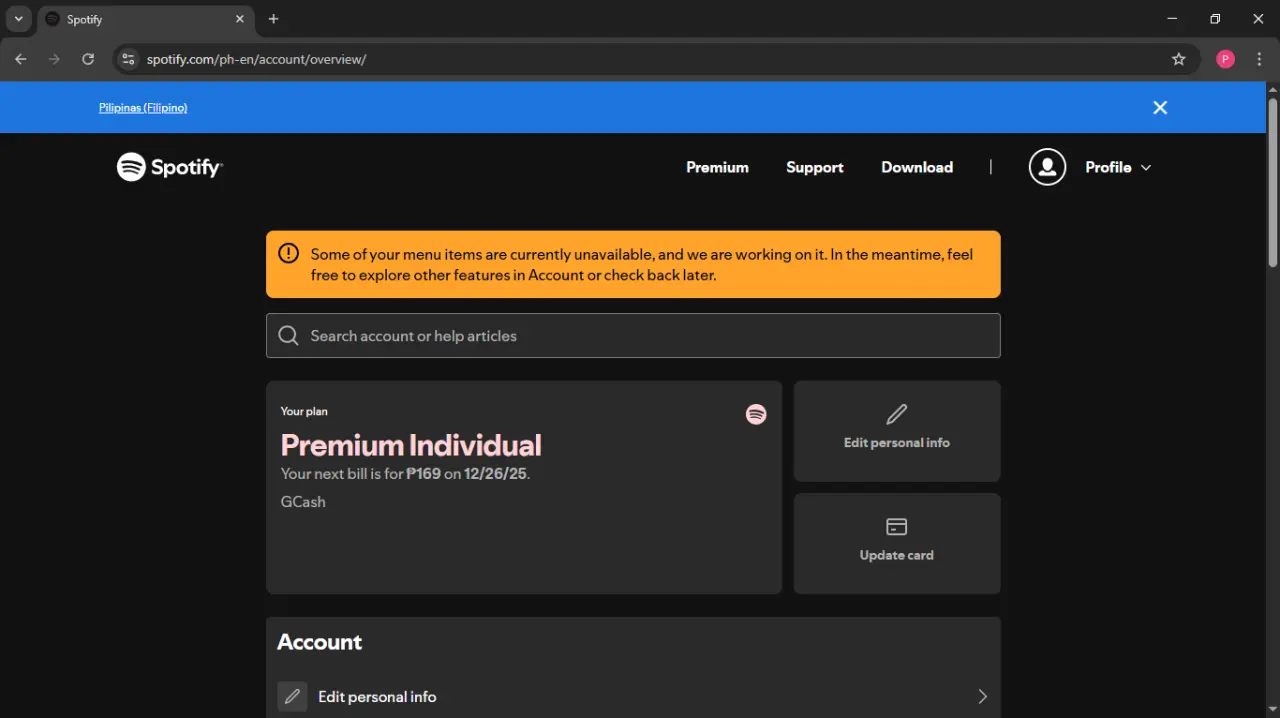Open the Update card tile
The width and height of the screenshot is (1280, 718).
tap(897, 543)
